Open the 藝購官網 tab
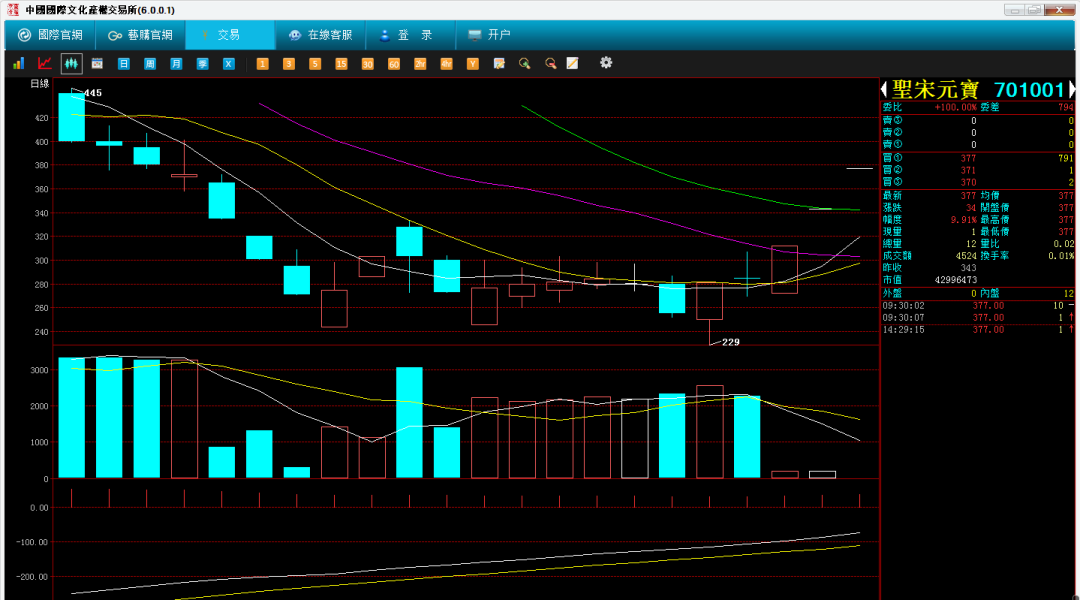 click(141, 34)
